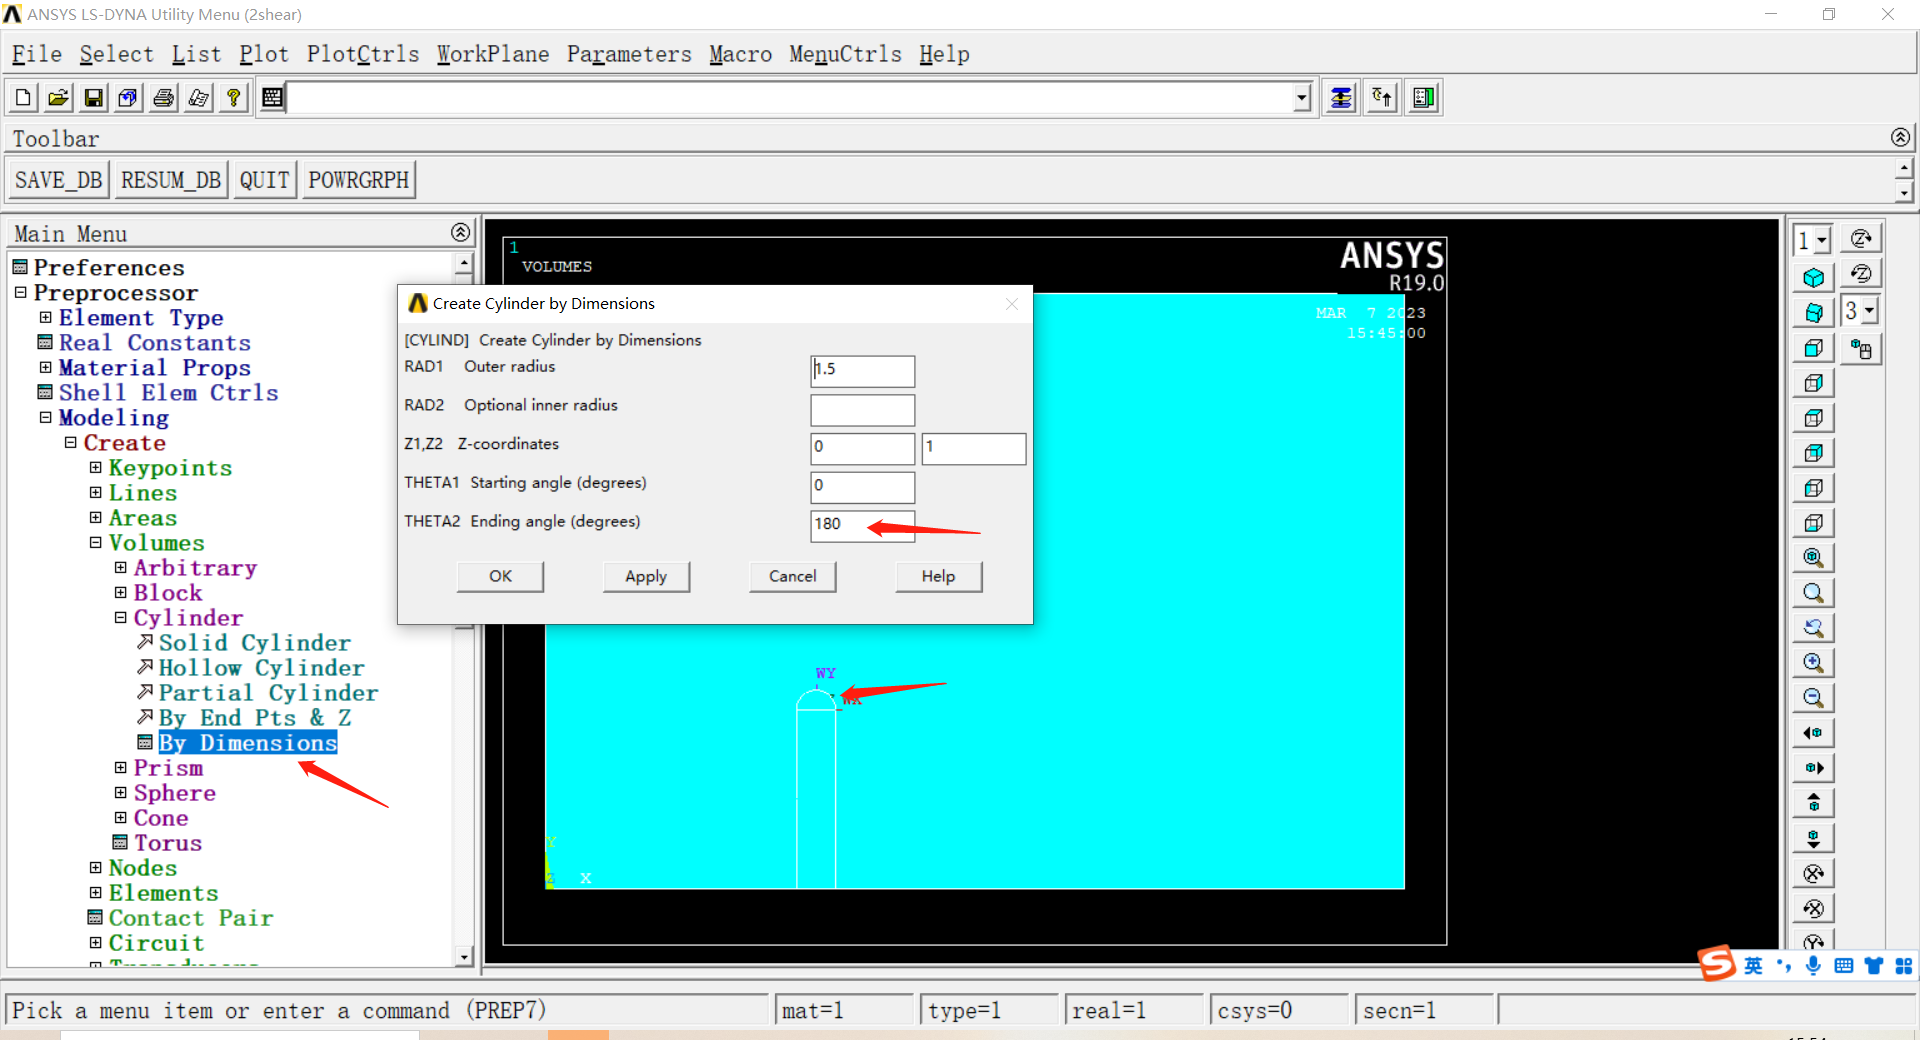
Task: Click the Z2 coordinate field showing 1
Action: pyautogui.click(x=973, y=448)
